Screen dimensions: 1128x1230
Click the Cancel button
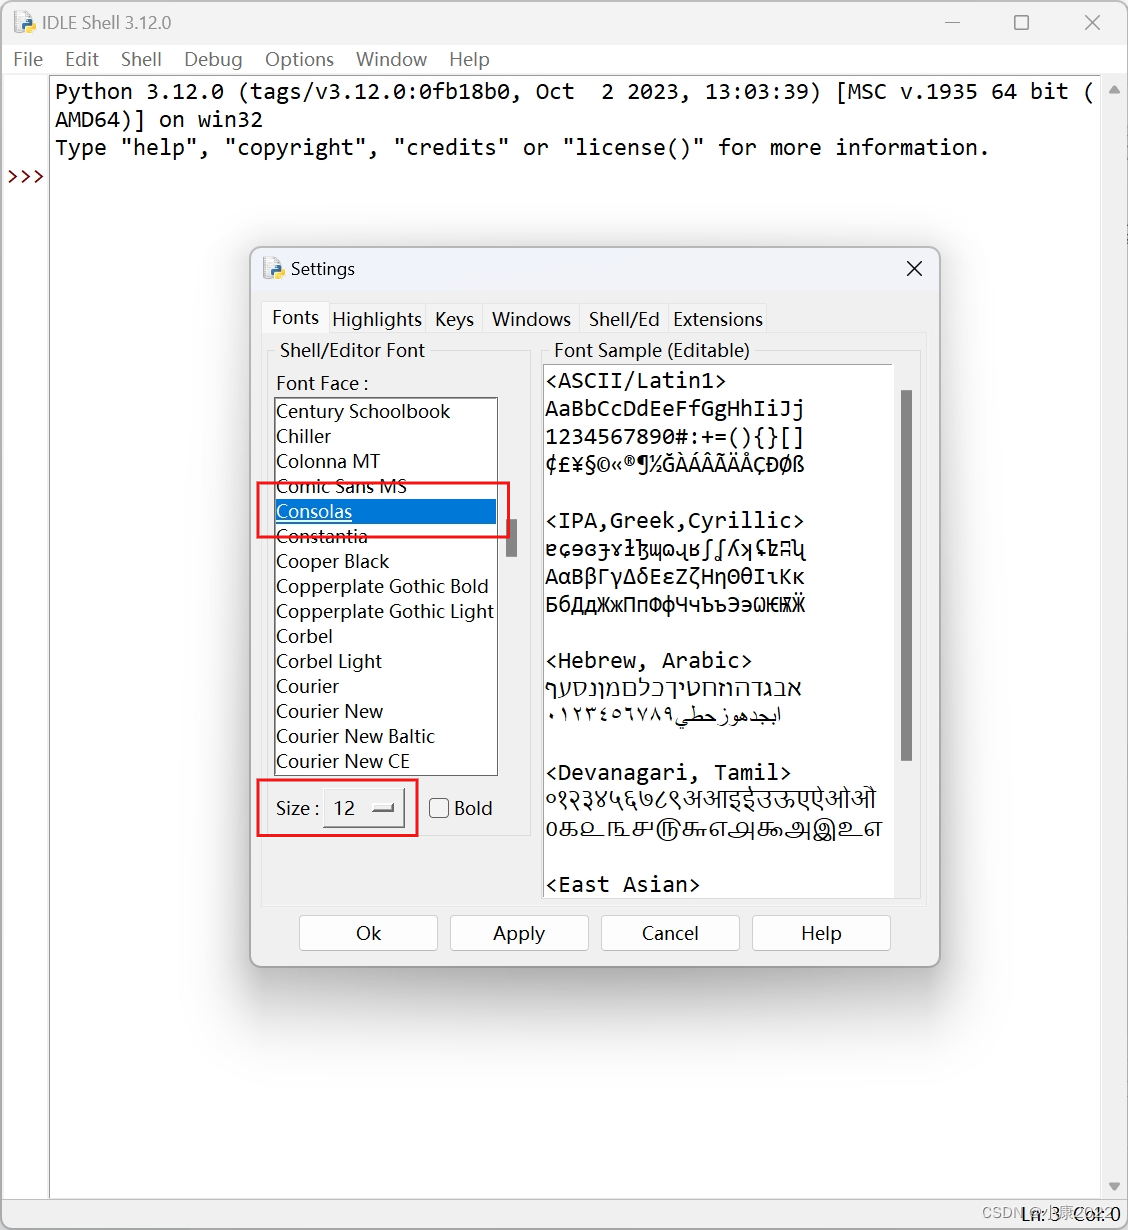click(x=670, y=933)
